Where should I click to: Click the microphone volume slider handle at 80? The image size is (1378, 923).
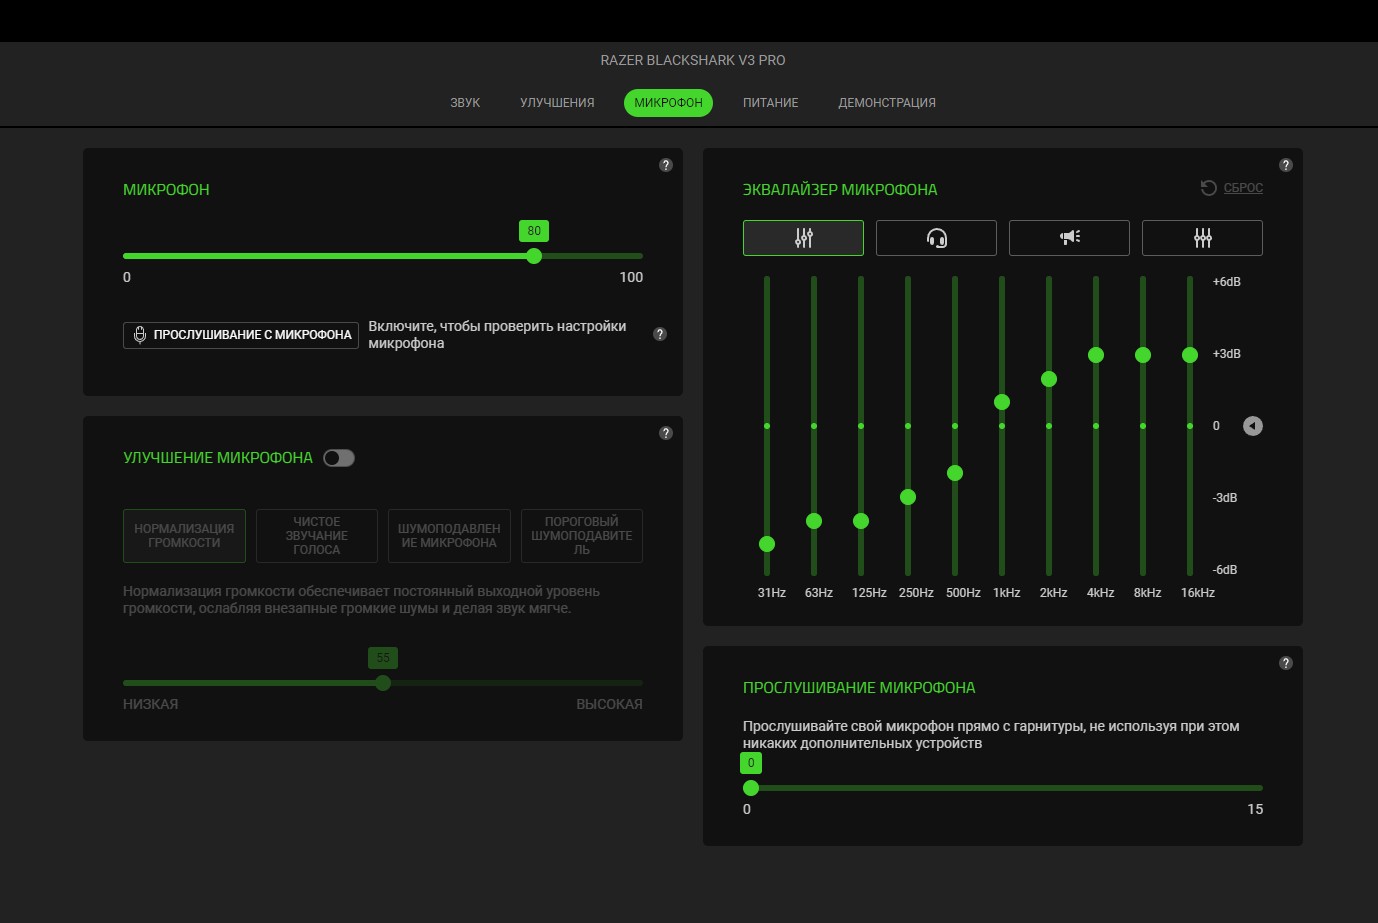(x=534, y=256)
